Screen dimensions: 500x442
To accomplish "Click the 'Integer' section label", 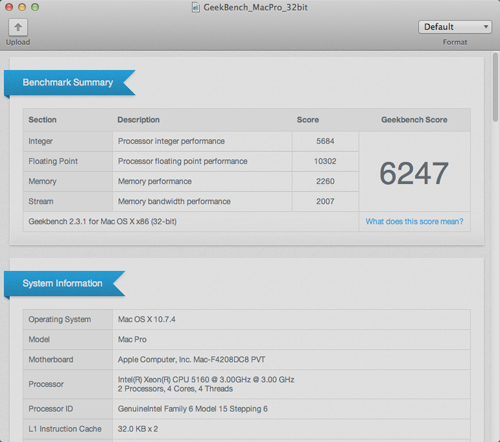I will 40,141.
